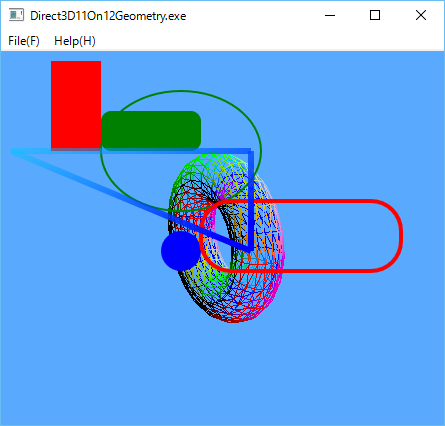Image resolution: width=445 pixels, height=426 pixels.
Task: Click inside the red outlined rounded rectangle
Action: click(333, 236)
